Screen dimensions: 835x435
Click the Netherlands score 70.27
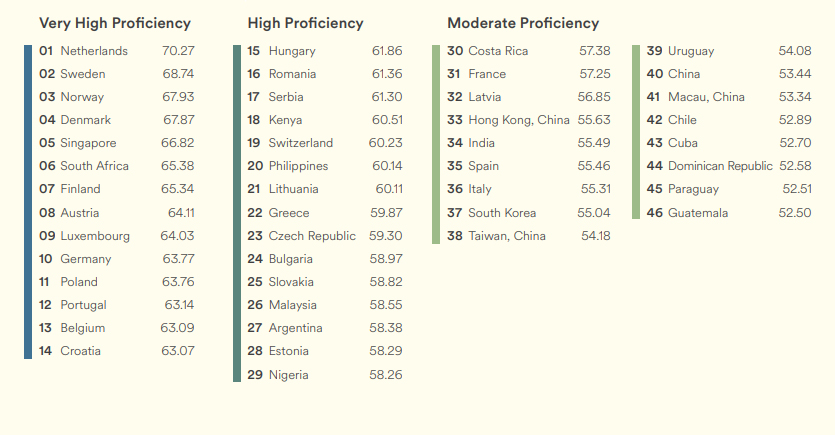[178, 51]
